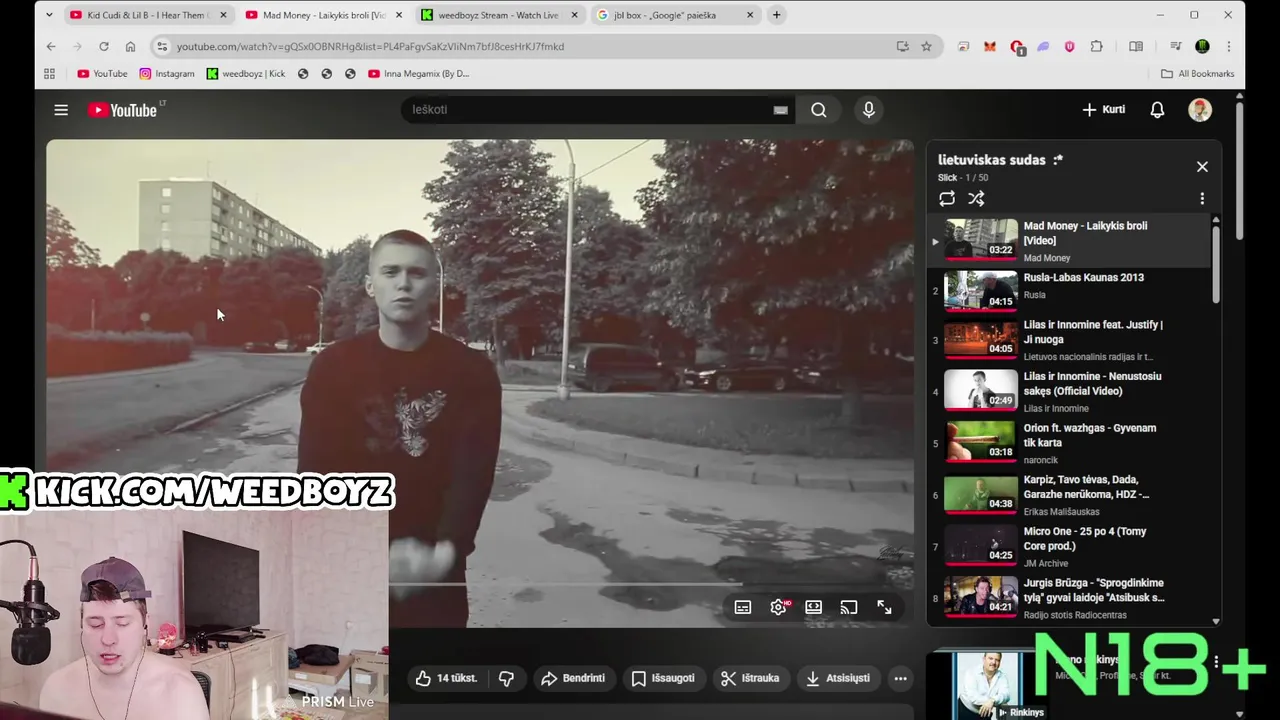The width and height of the screenshot is (1280, 720).
Task: Open the MetaMask fox extension
Action: 990,46
